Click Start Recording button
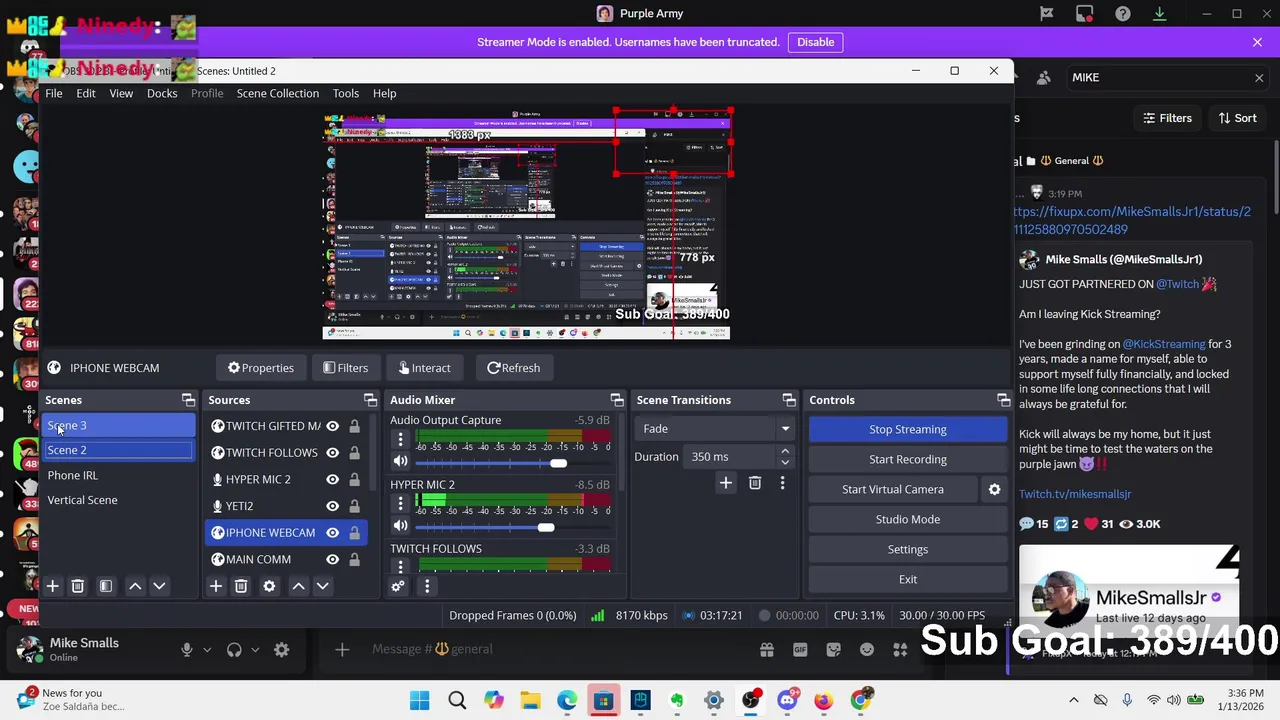The width and height of the screenshot is (1280, 720). pos(908,459)
